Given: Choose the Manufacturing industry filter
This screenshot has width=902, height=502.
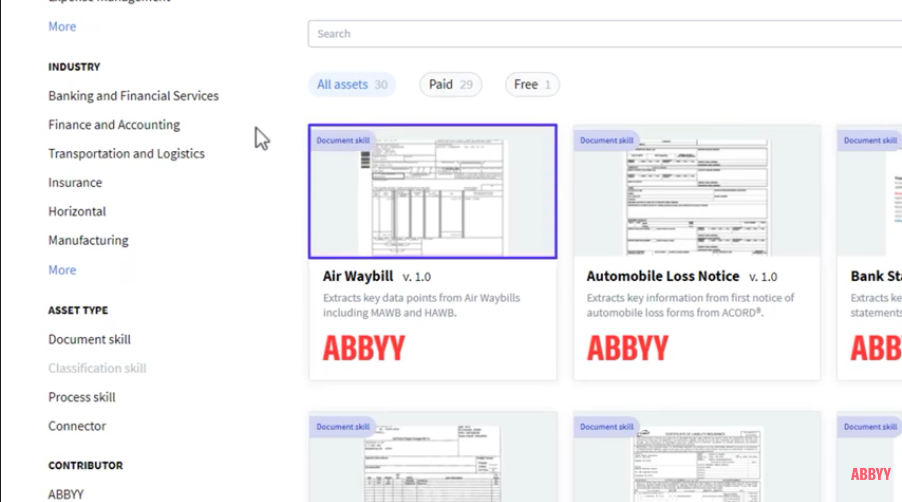Looking at the screenshot, I should pos(89,240).
